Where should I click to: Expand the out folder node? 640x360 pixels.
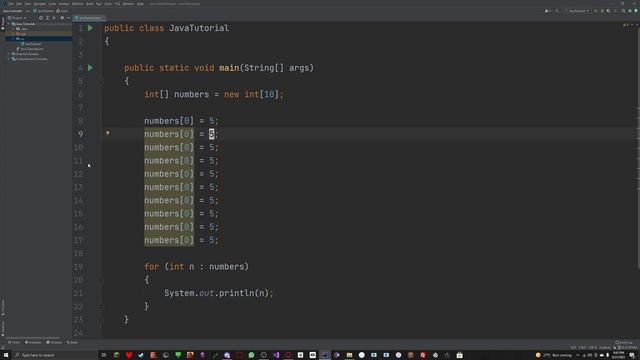[x=13, y=34]
